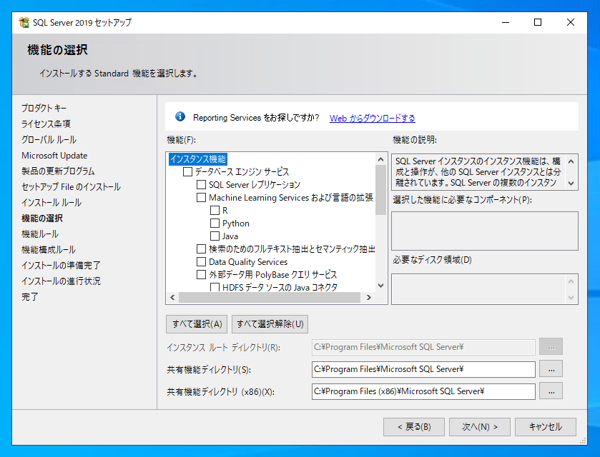Select セットアップ File のインストール step

coord(71,187)
